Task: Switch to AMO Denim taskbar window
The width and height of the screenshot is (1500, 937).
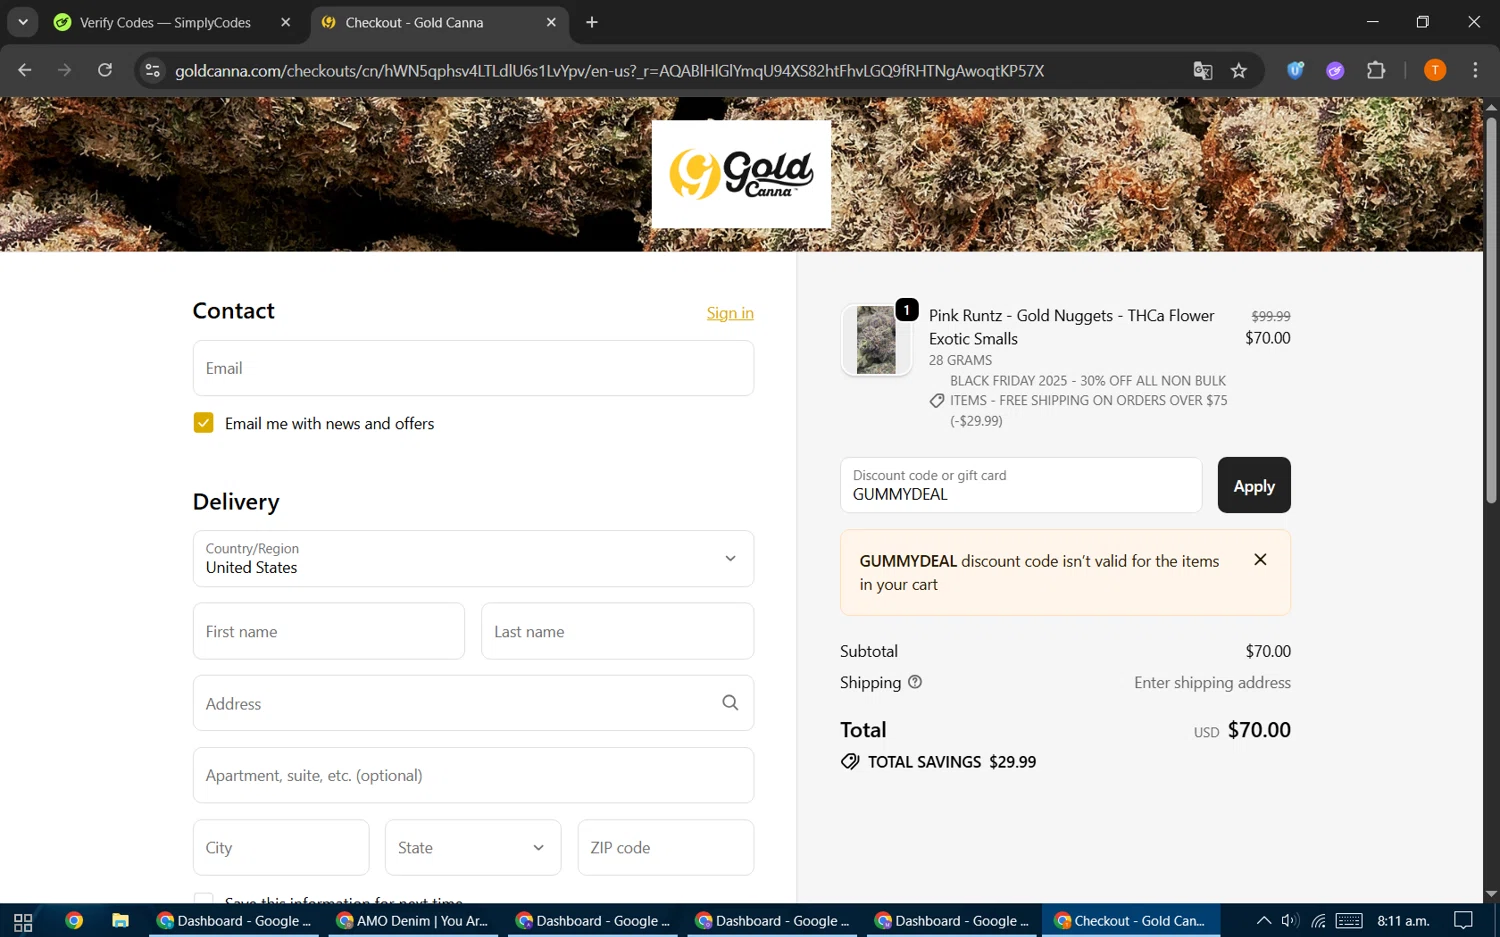Action: tap(413, 921)
